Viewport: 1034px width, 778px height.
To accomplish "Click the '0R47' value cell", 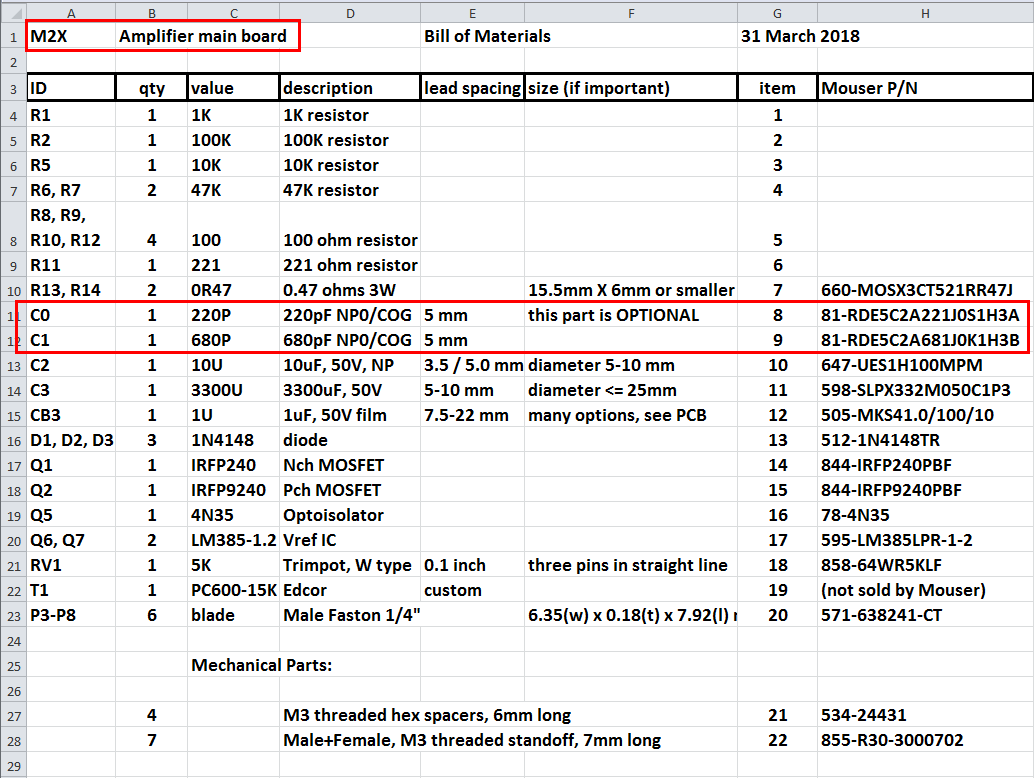I will (x=233, y=290).
